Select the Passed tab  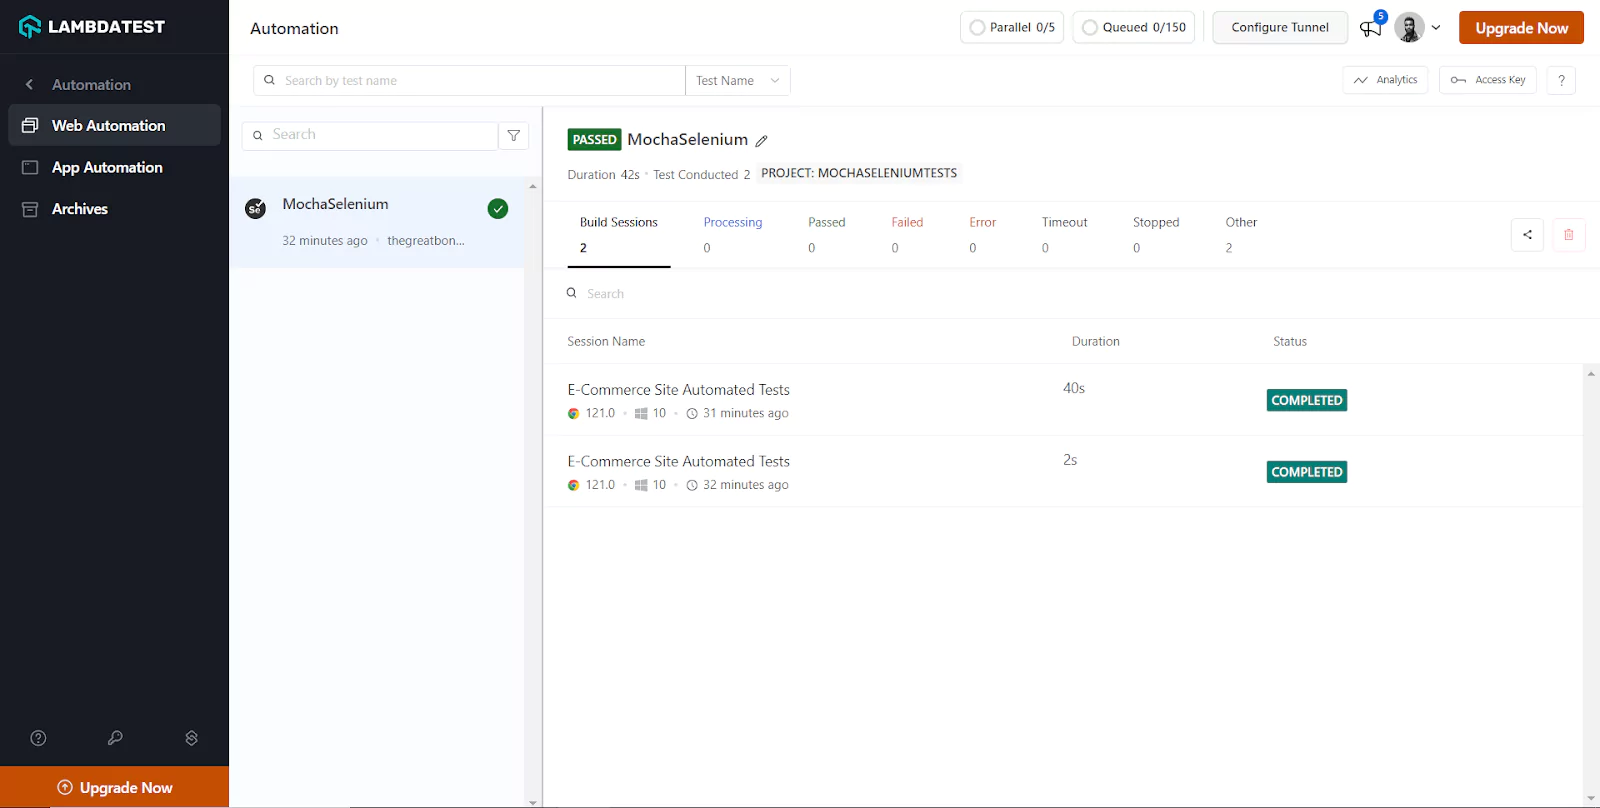pos(827,235)
